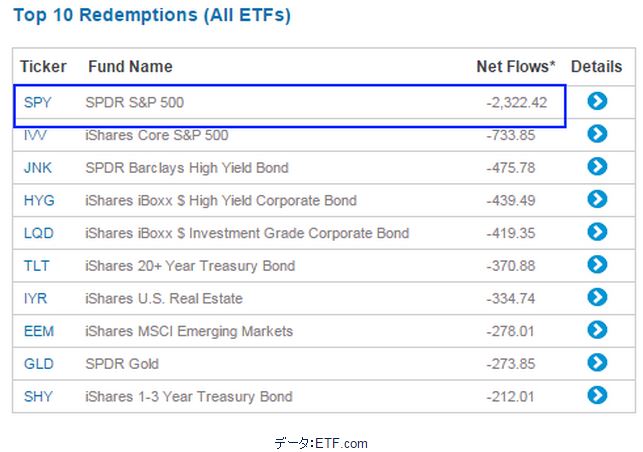Screen dimensions: 643x452
Task: Click the HYG row details arrow
Action: 597,199
